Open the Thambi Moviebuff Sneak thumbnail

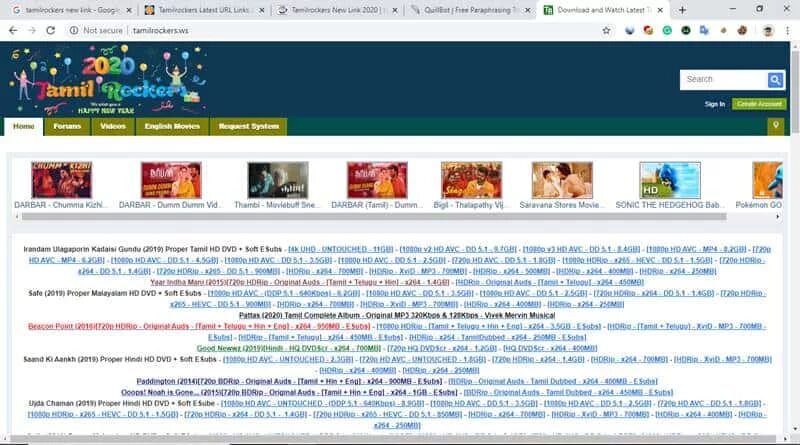[278, 180]
